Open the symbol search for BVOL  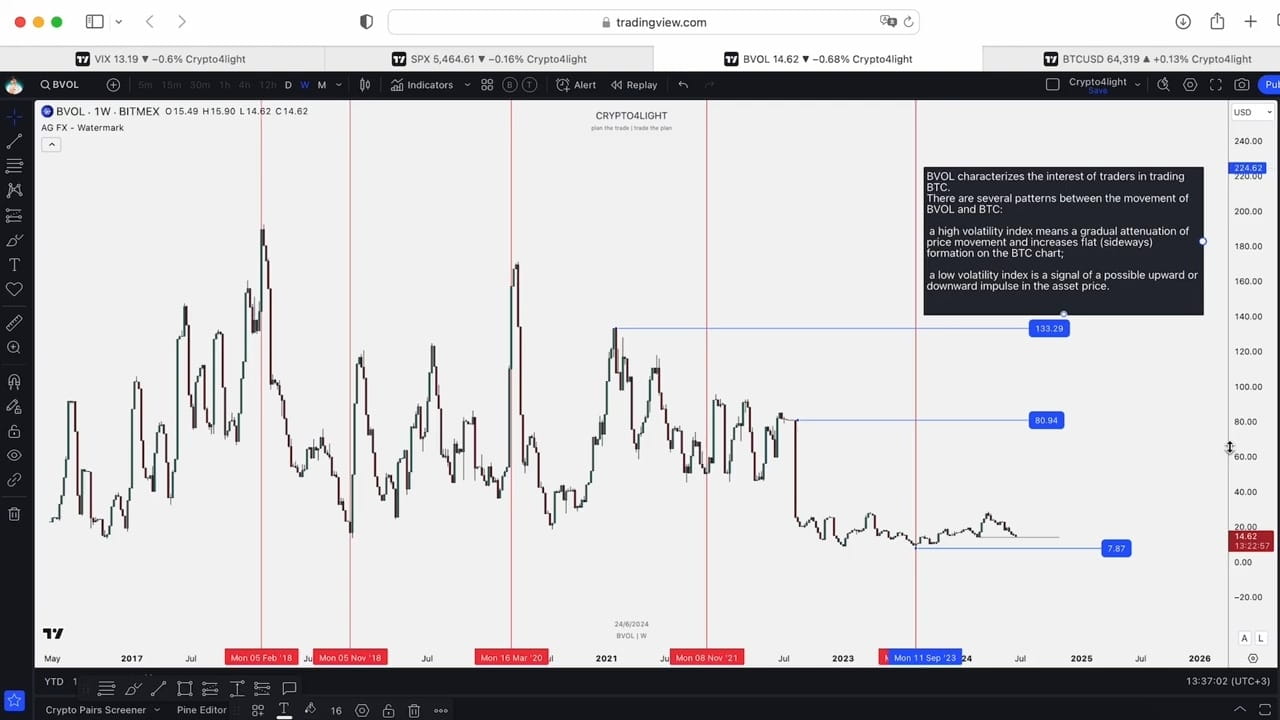[58, 84]
